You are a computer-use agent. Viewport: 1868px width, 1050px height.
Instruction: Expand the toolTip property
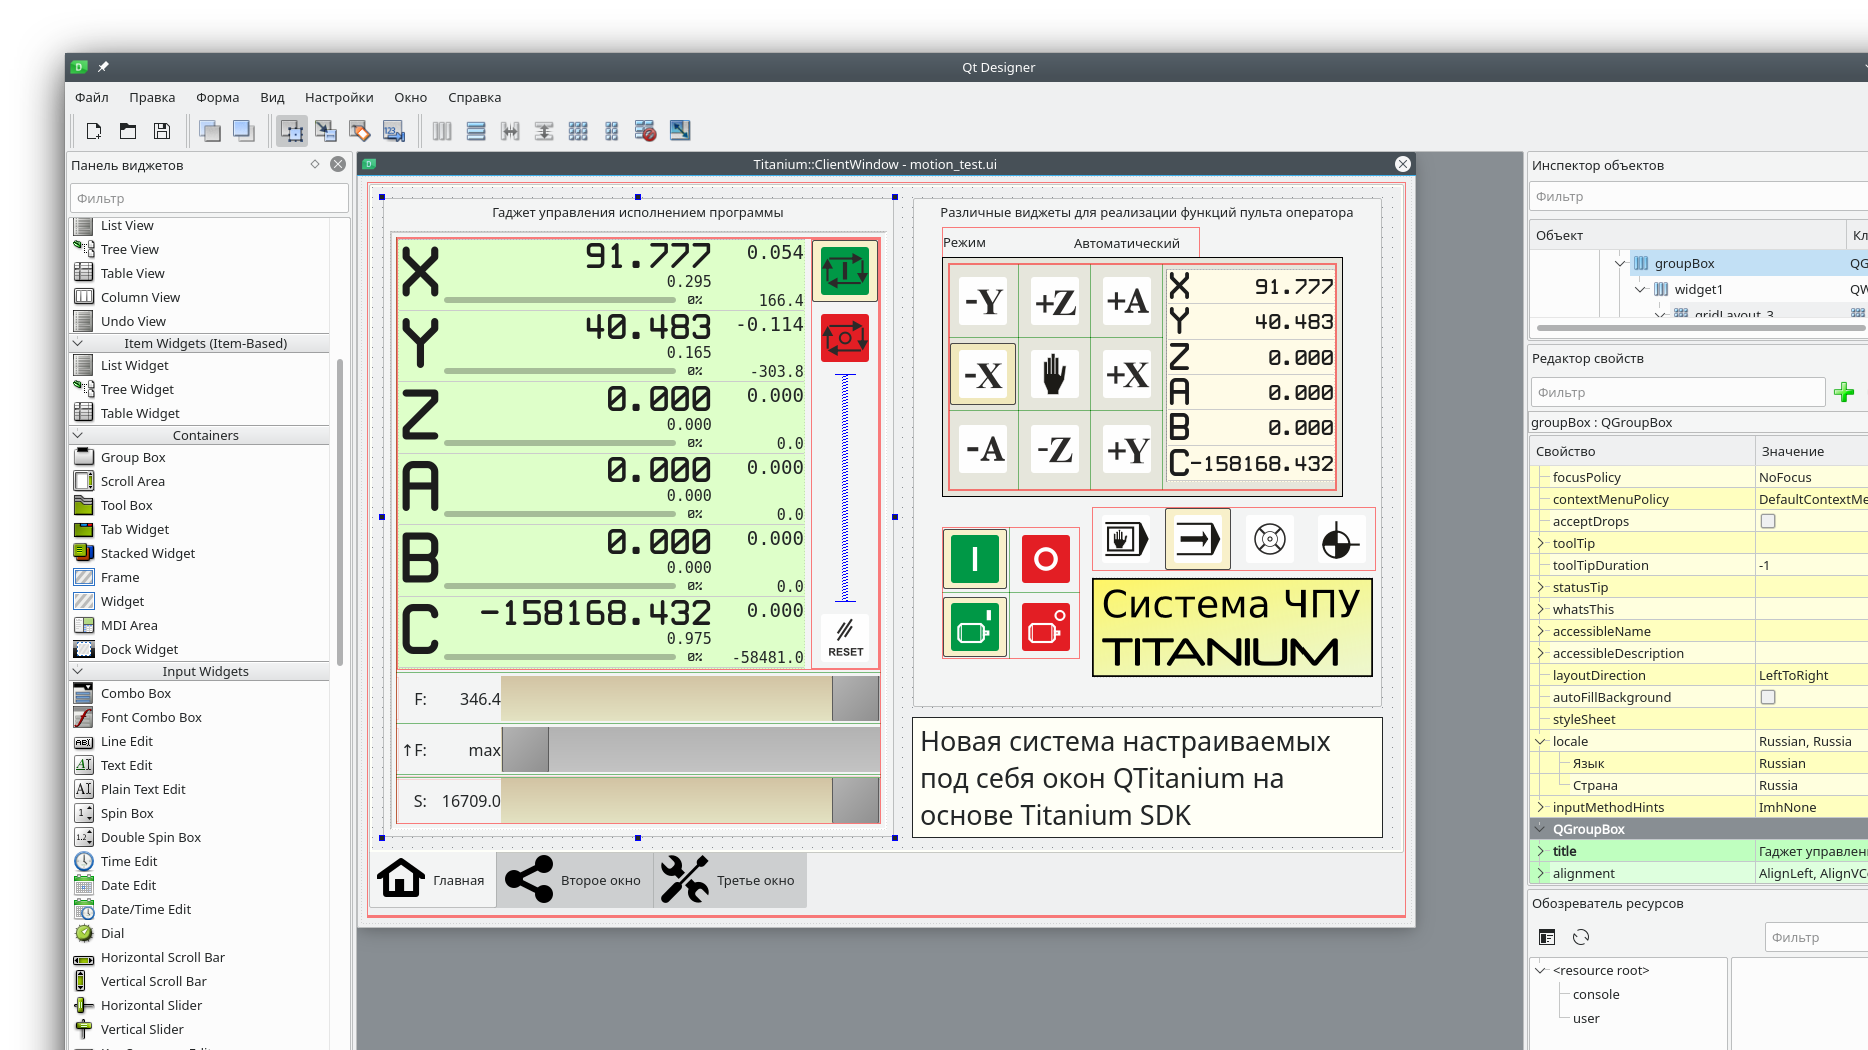point(1541,543)
